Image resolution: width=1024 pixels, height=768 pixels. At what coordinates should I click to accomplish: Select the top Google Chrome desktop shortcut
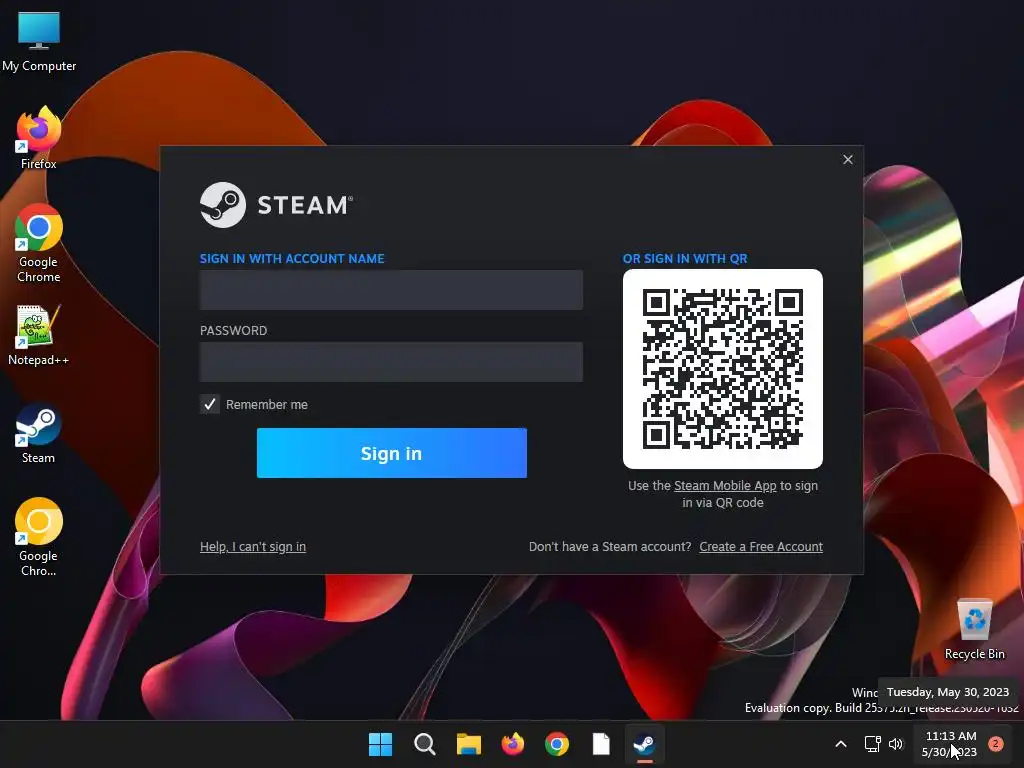39,243
